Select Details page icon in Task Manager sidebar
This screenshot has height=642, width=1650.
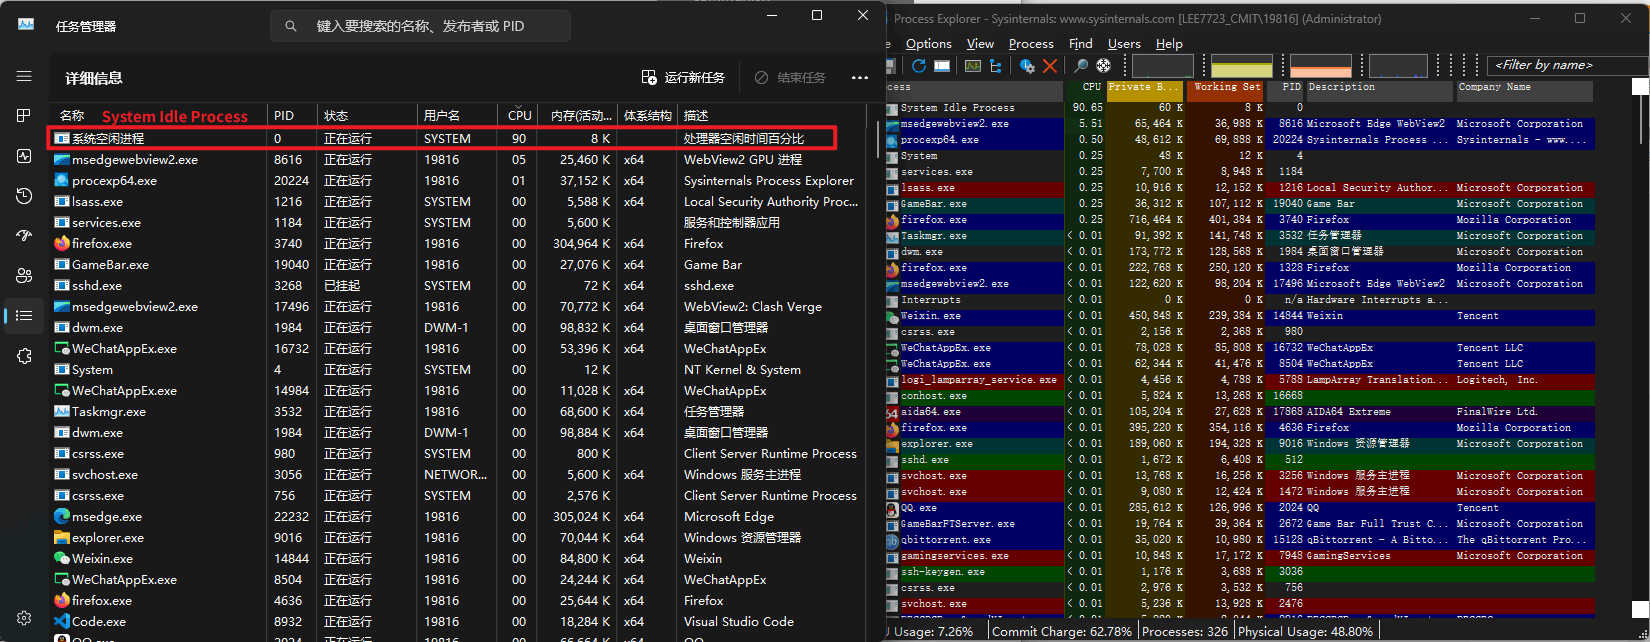(x=24, y=316)
